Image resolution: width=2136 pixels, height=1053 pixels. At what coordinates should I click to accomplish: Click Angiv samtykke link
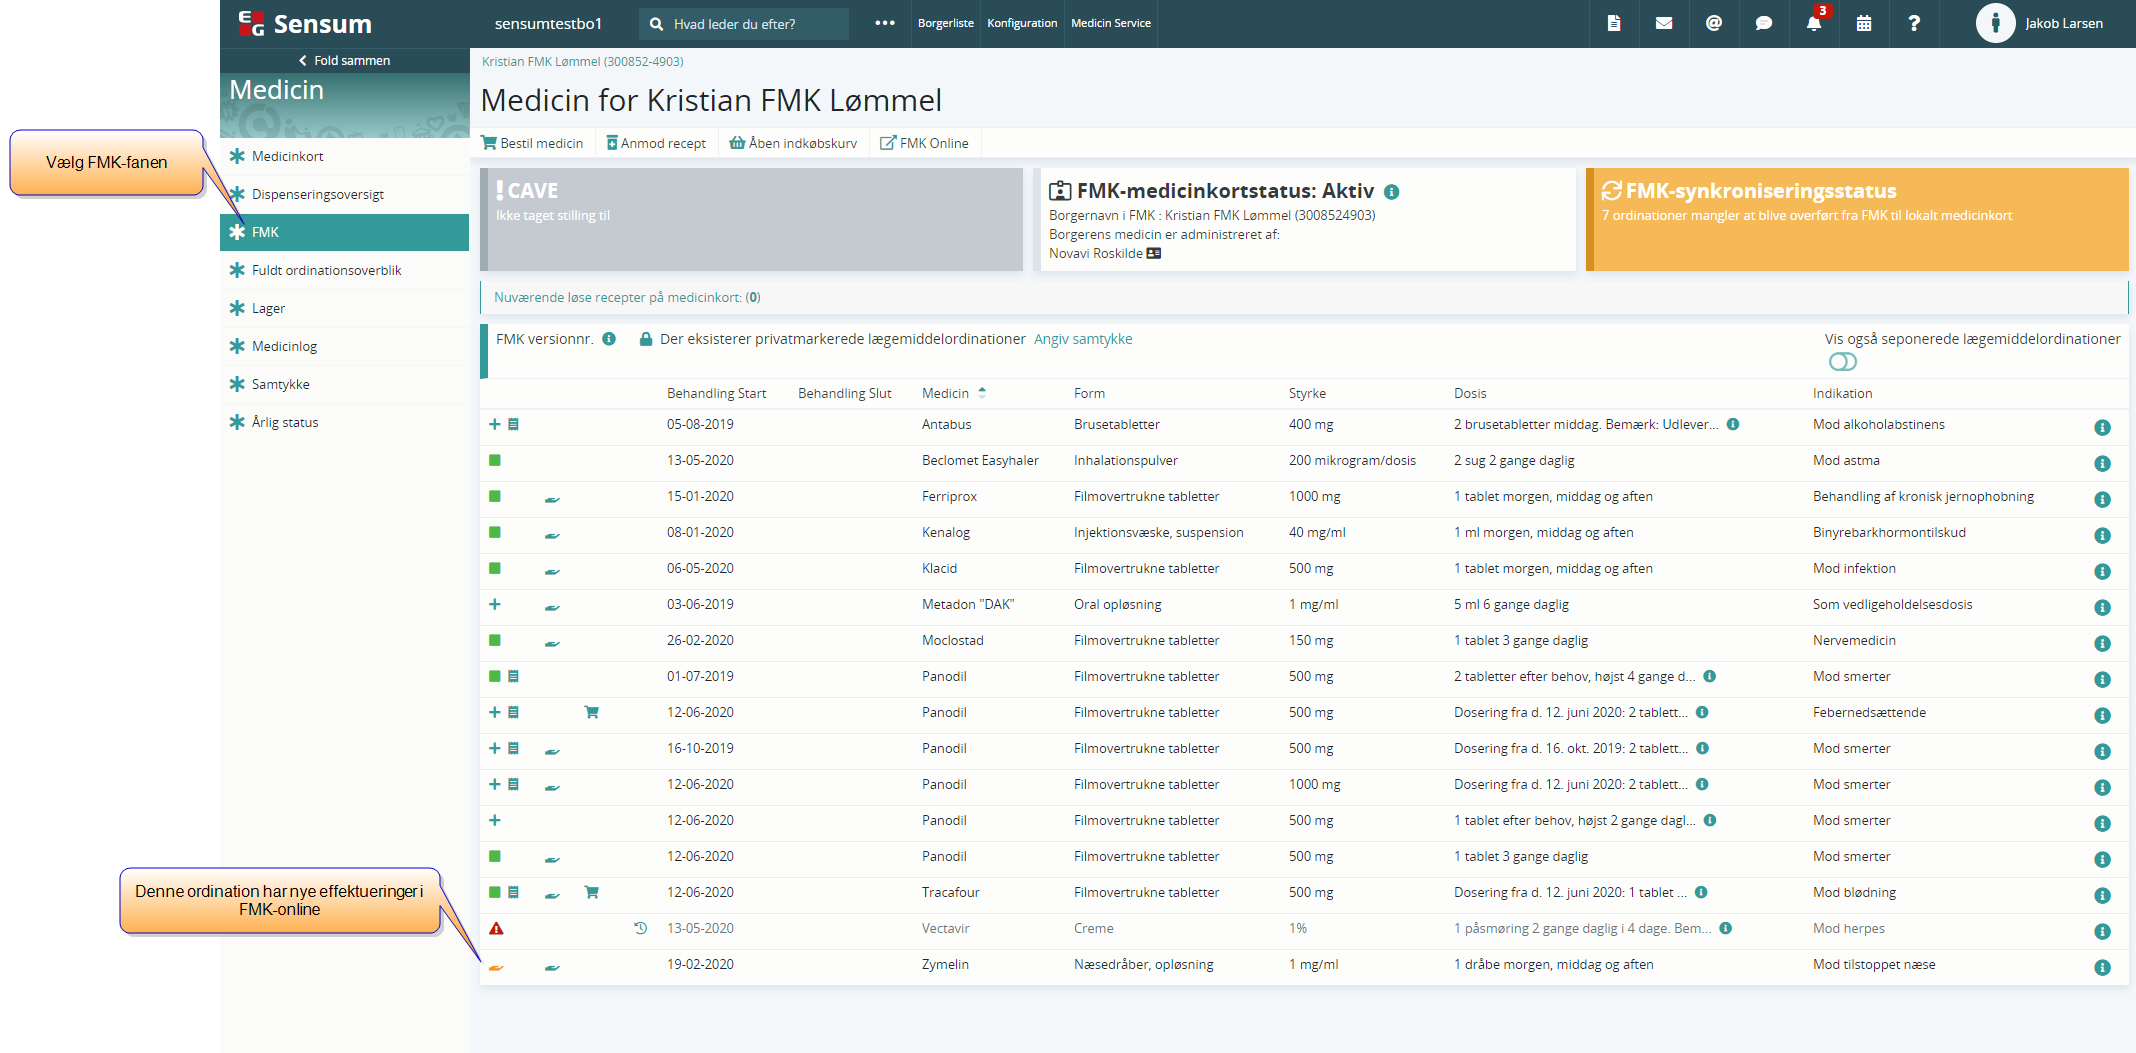pyautogui.click(x=1083, y=339)
